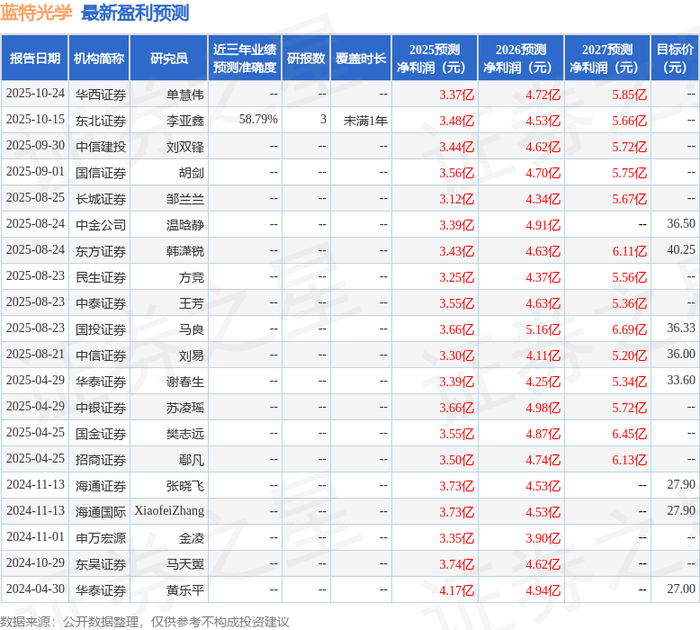Select the 东北证券 institution cell
Screen dimensions: 700x630
[x=100, y=121]
